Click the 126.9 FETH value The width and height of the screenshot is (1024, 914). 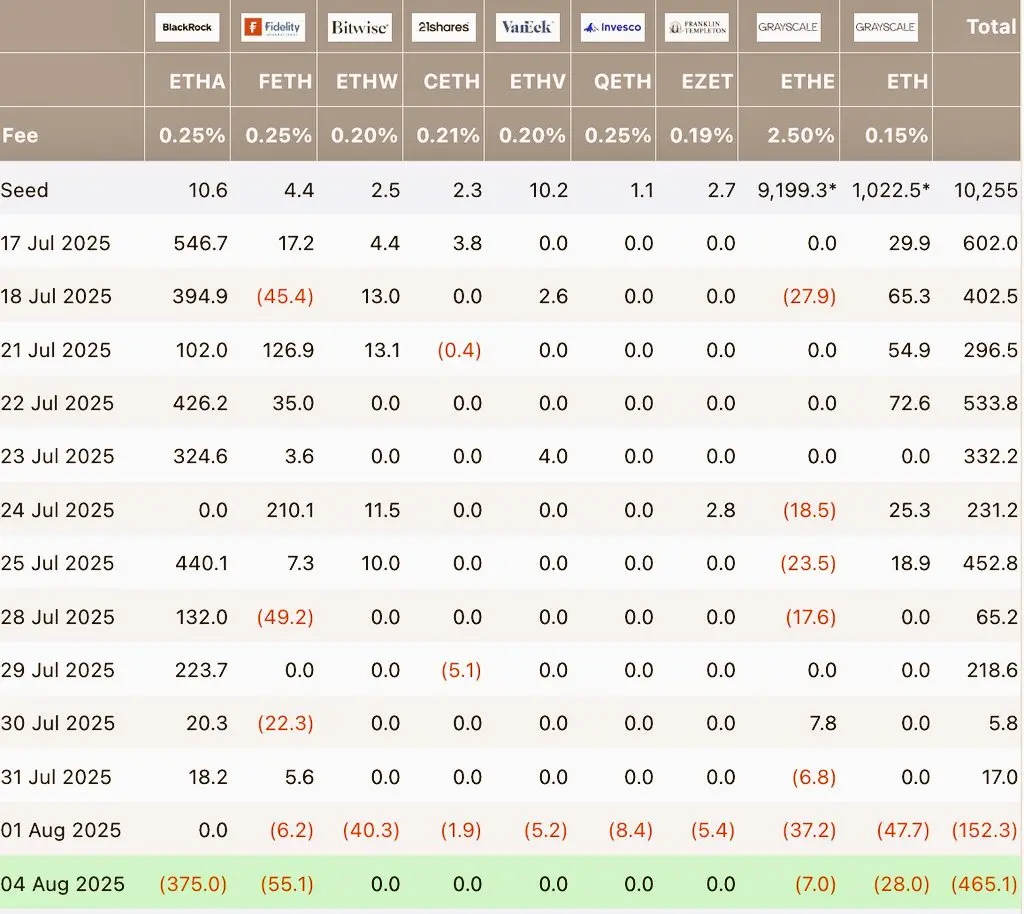pos(288,350)
